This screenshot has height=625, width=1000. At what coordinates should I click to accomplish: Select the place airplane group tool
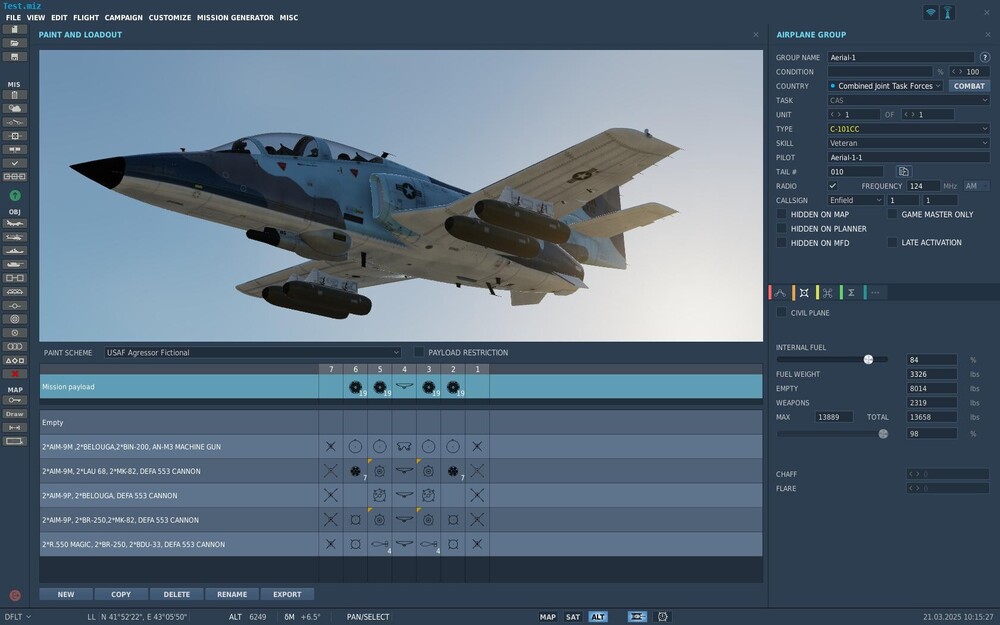[15, 224]
